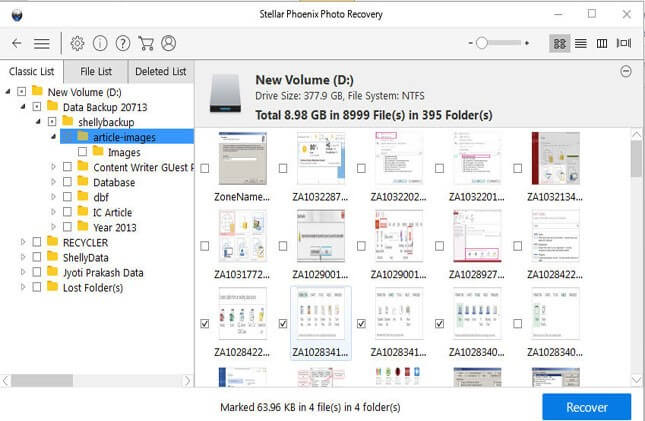Switch to list view layout

pyautogui.click(x=580, y=43)
